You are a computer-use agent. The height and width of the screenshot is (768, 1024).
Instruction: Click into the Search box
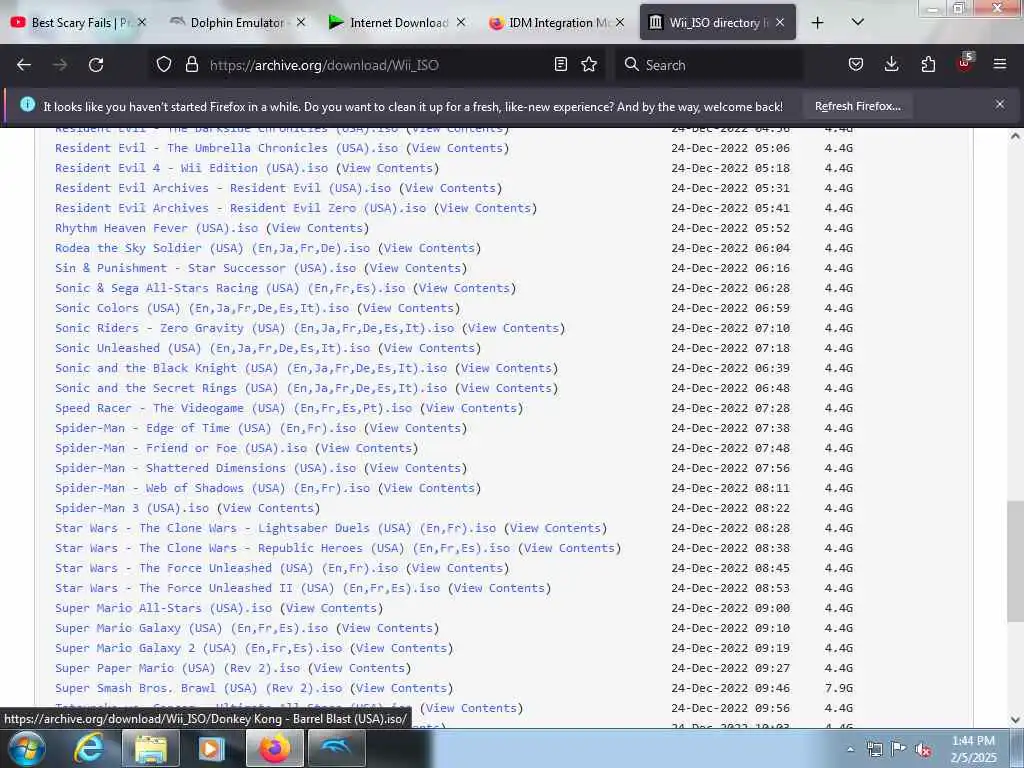pos(709,65)
